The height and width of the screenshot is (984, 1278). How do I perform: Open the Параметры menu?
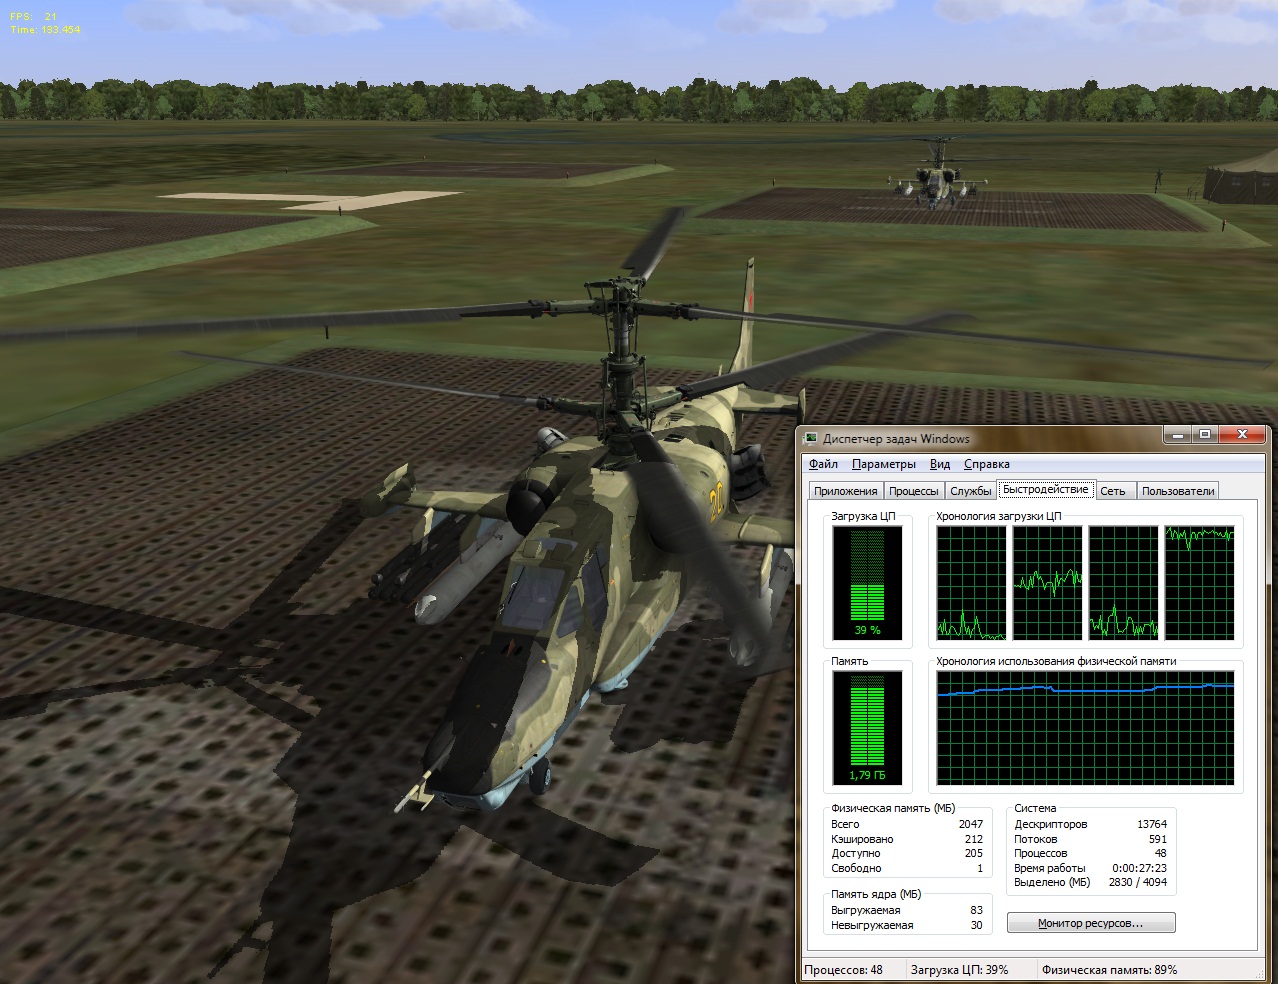pyautogui.click(x=883, y=464)
